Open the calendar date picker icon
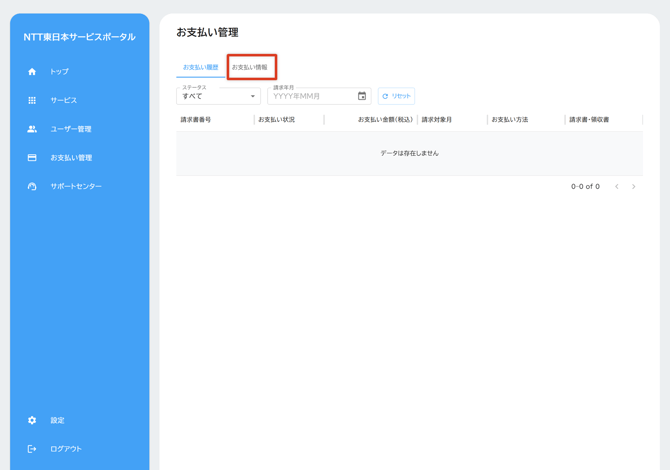 (362, 96)
